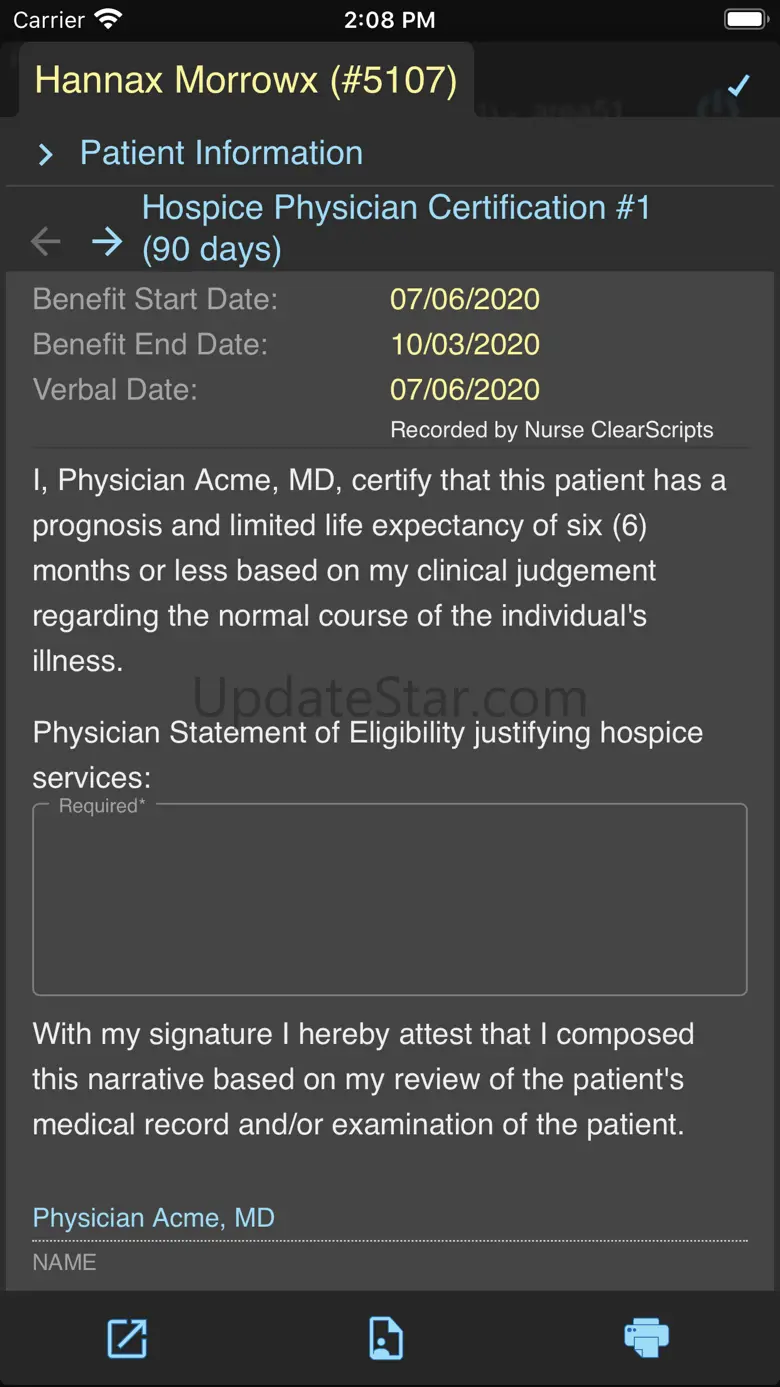The height and width of the screenshot is (1387, 780).
Task: Focus the Required eligibility statement text box
Action: tap(390, 900)
